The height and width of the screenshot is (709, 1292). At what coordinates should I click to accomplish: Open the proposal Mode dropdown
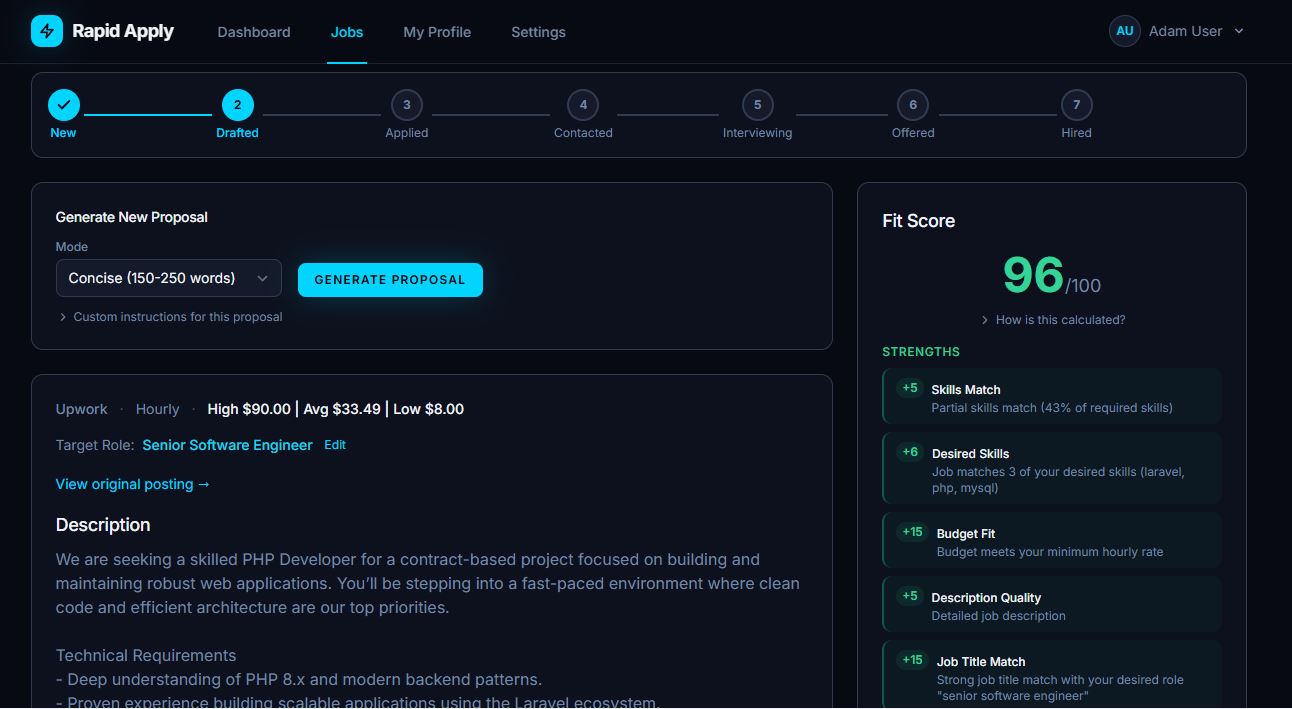pyautogui.click(x=168, y=279)
